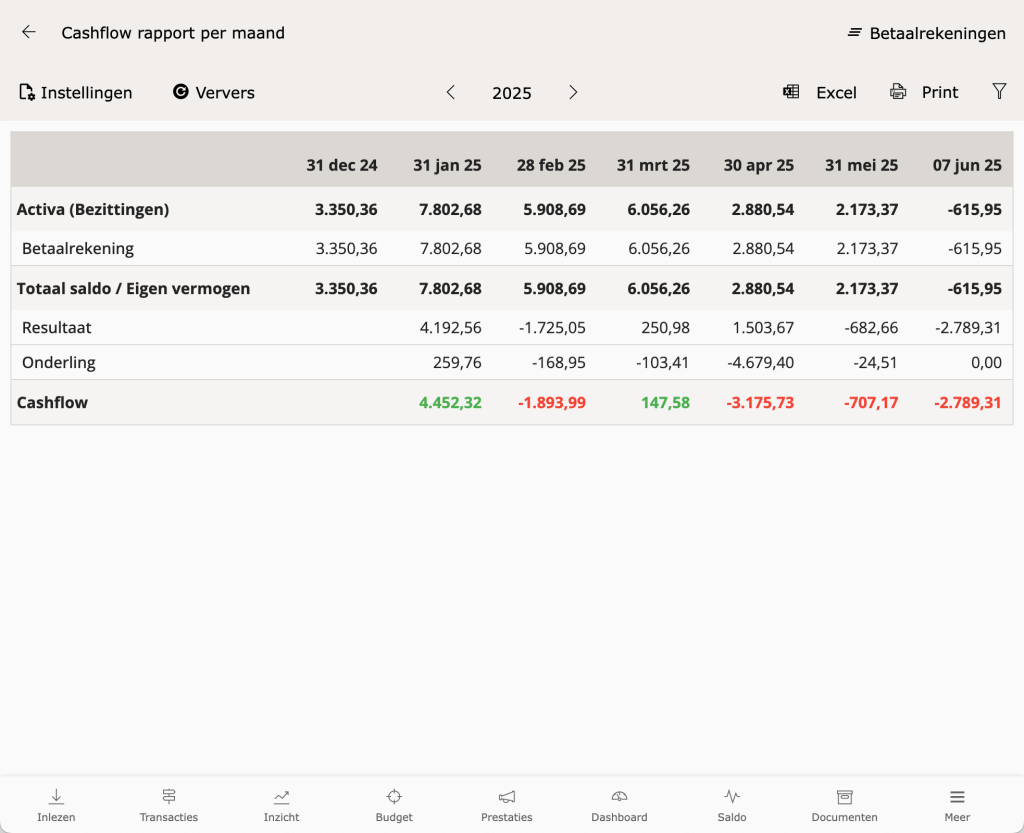Click the back arrow icon
The width and height of the screenshot is (1024, 833).
coord(29,32)
